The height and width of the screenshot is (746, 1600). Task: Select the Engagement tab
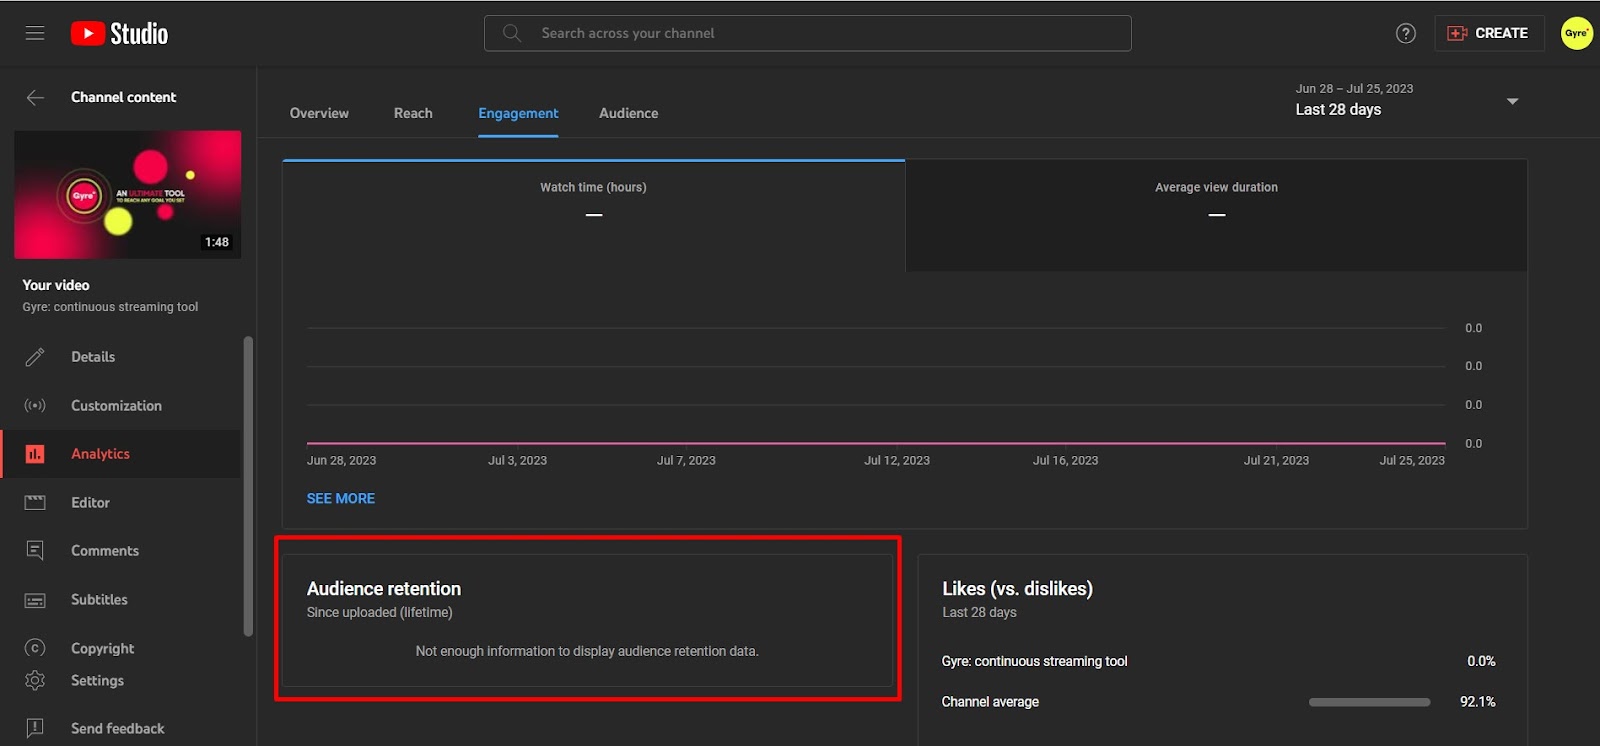tap(518, 113)
